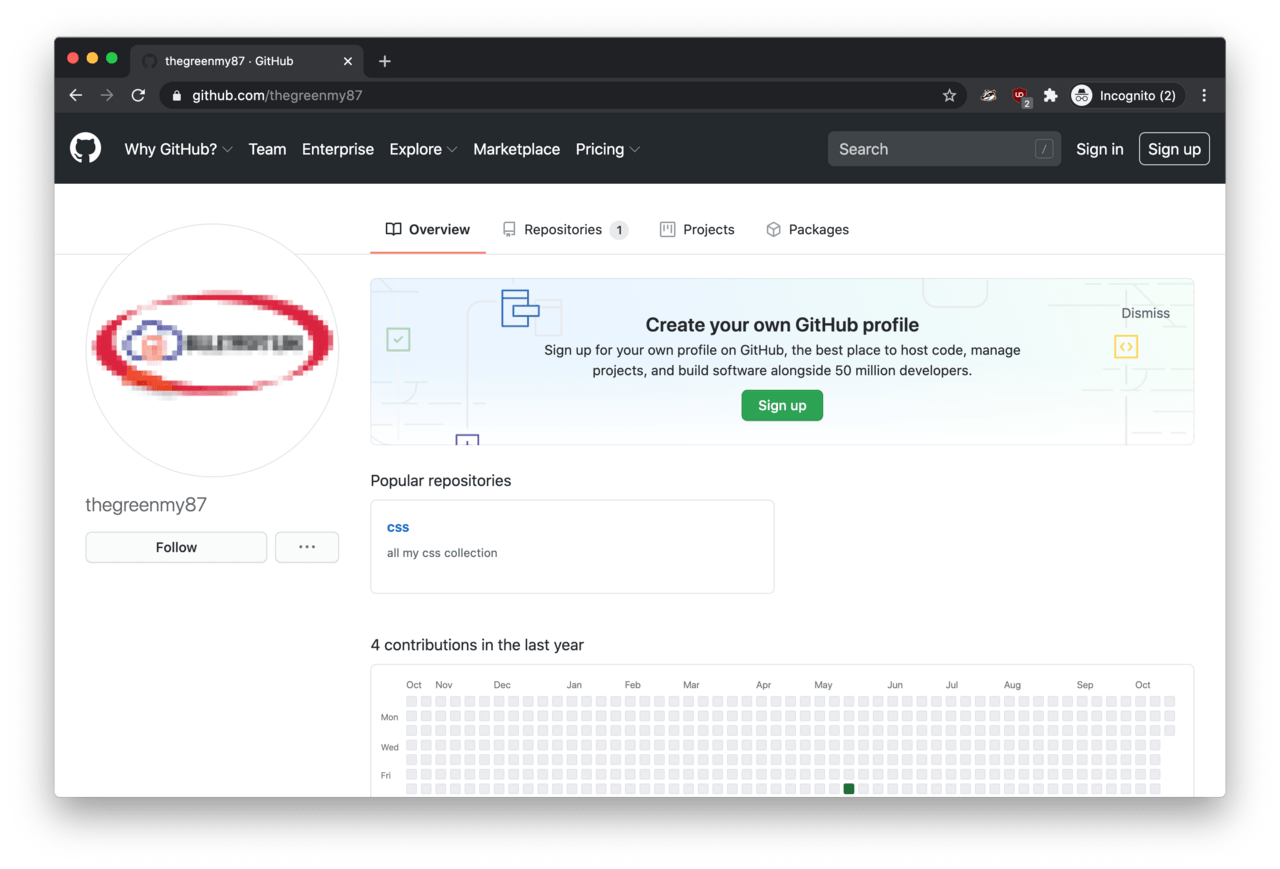Click the dark green contribution square in May
Screen dimensions: 1280x869
[849, 789]
